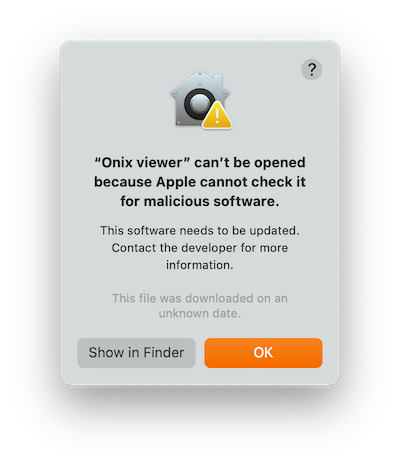Click the Gatekeeper house icon
This screenshot has width=400, height=465.
pyautogui.click(x=200, y=99)
